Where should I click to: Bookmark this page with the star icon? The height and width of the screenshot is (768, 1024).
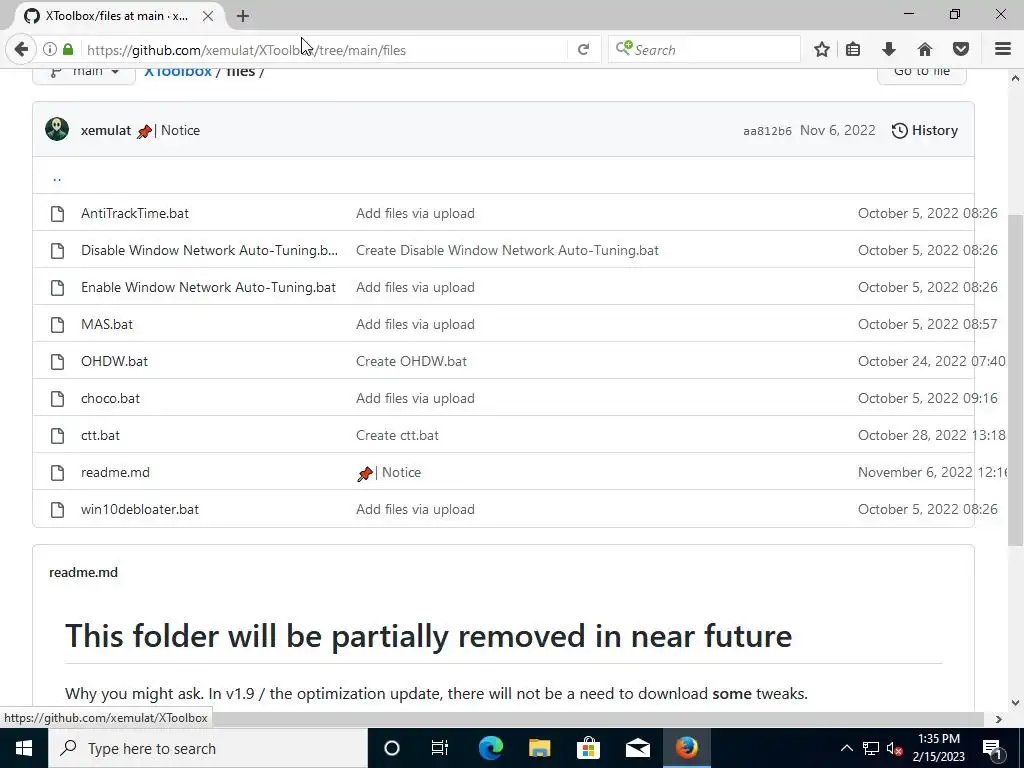pos(822,49)
